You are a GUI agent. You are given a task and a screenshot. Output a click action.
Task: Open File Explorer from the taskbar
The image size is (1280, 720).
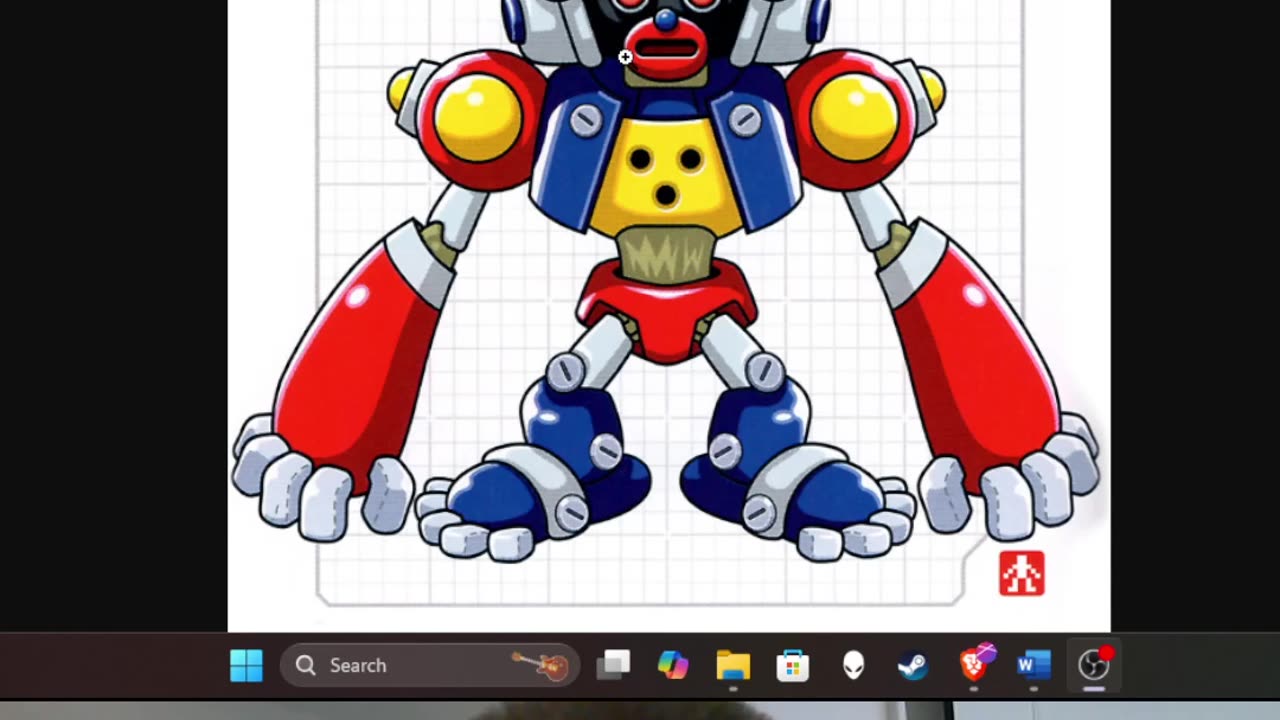[x=733, y=665]
